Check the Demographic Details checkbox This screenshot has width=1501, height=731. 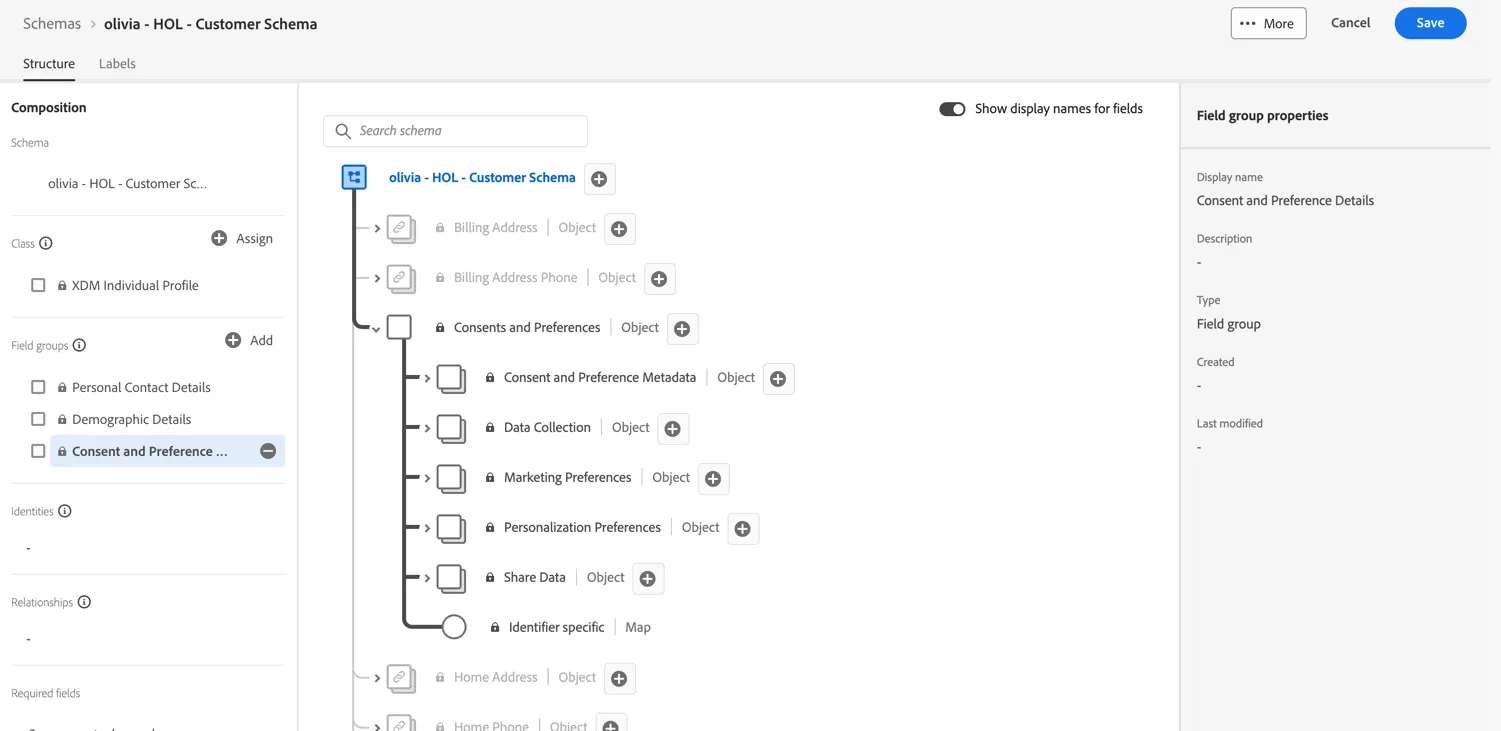tap(38, 419)
